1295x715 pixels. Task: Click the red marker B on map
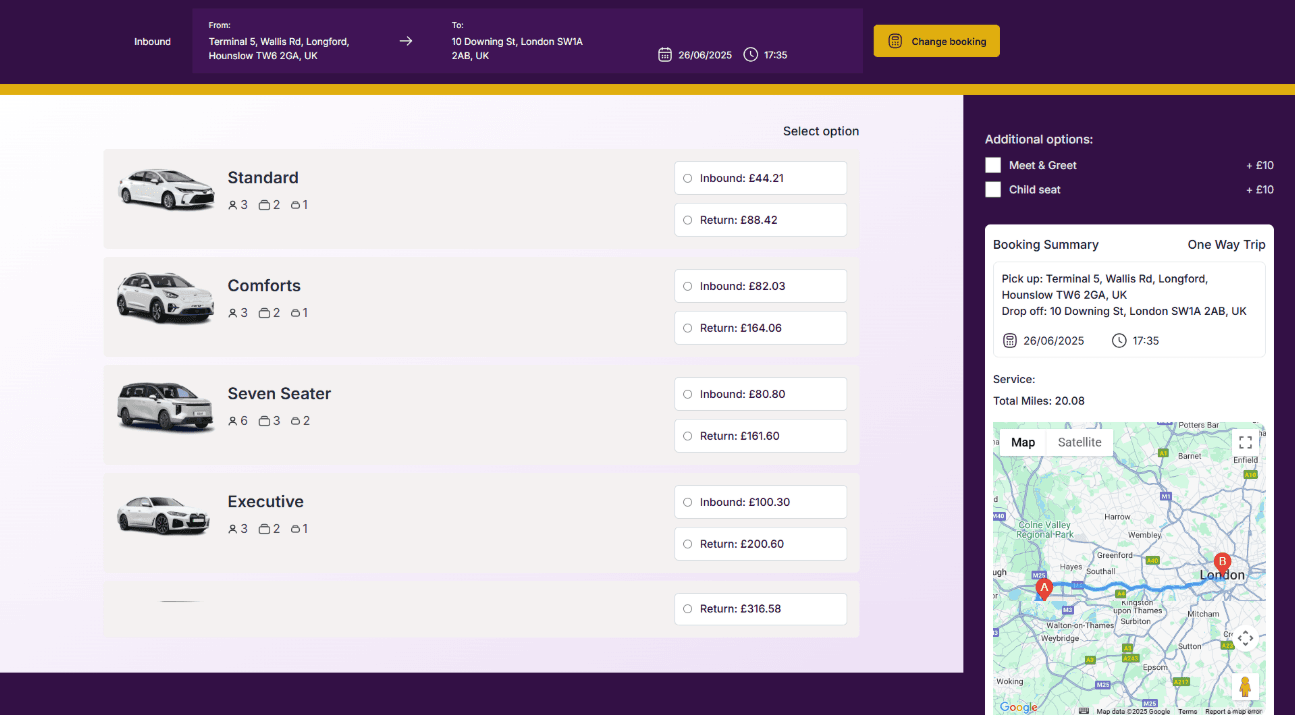(x=1221, y=561)
